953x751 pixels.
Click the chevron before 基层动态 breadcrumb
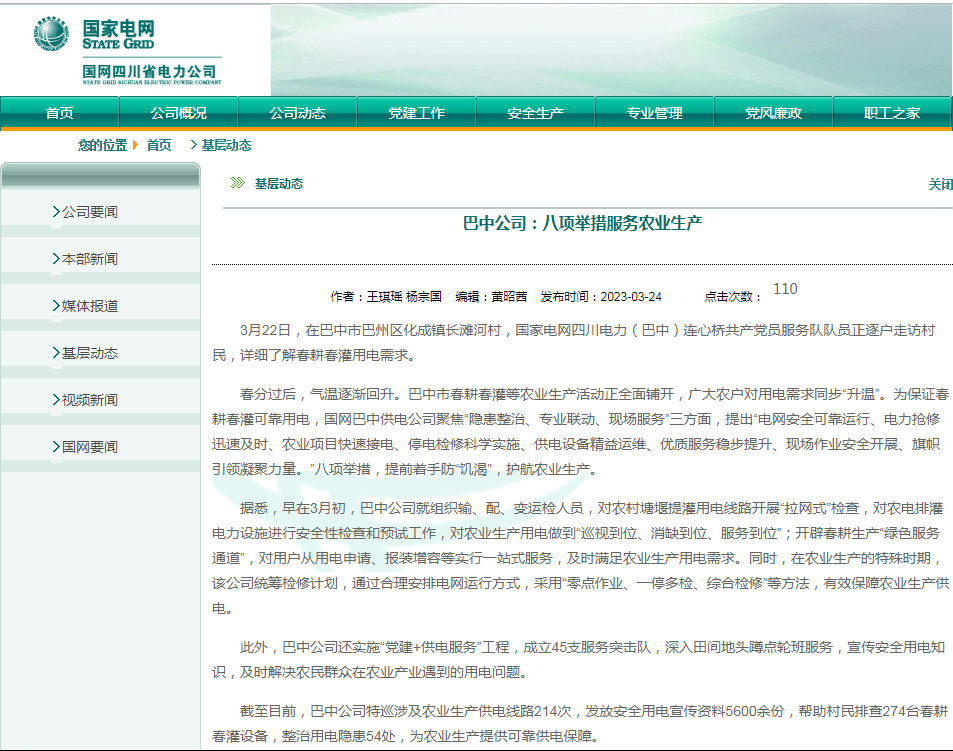194,145
